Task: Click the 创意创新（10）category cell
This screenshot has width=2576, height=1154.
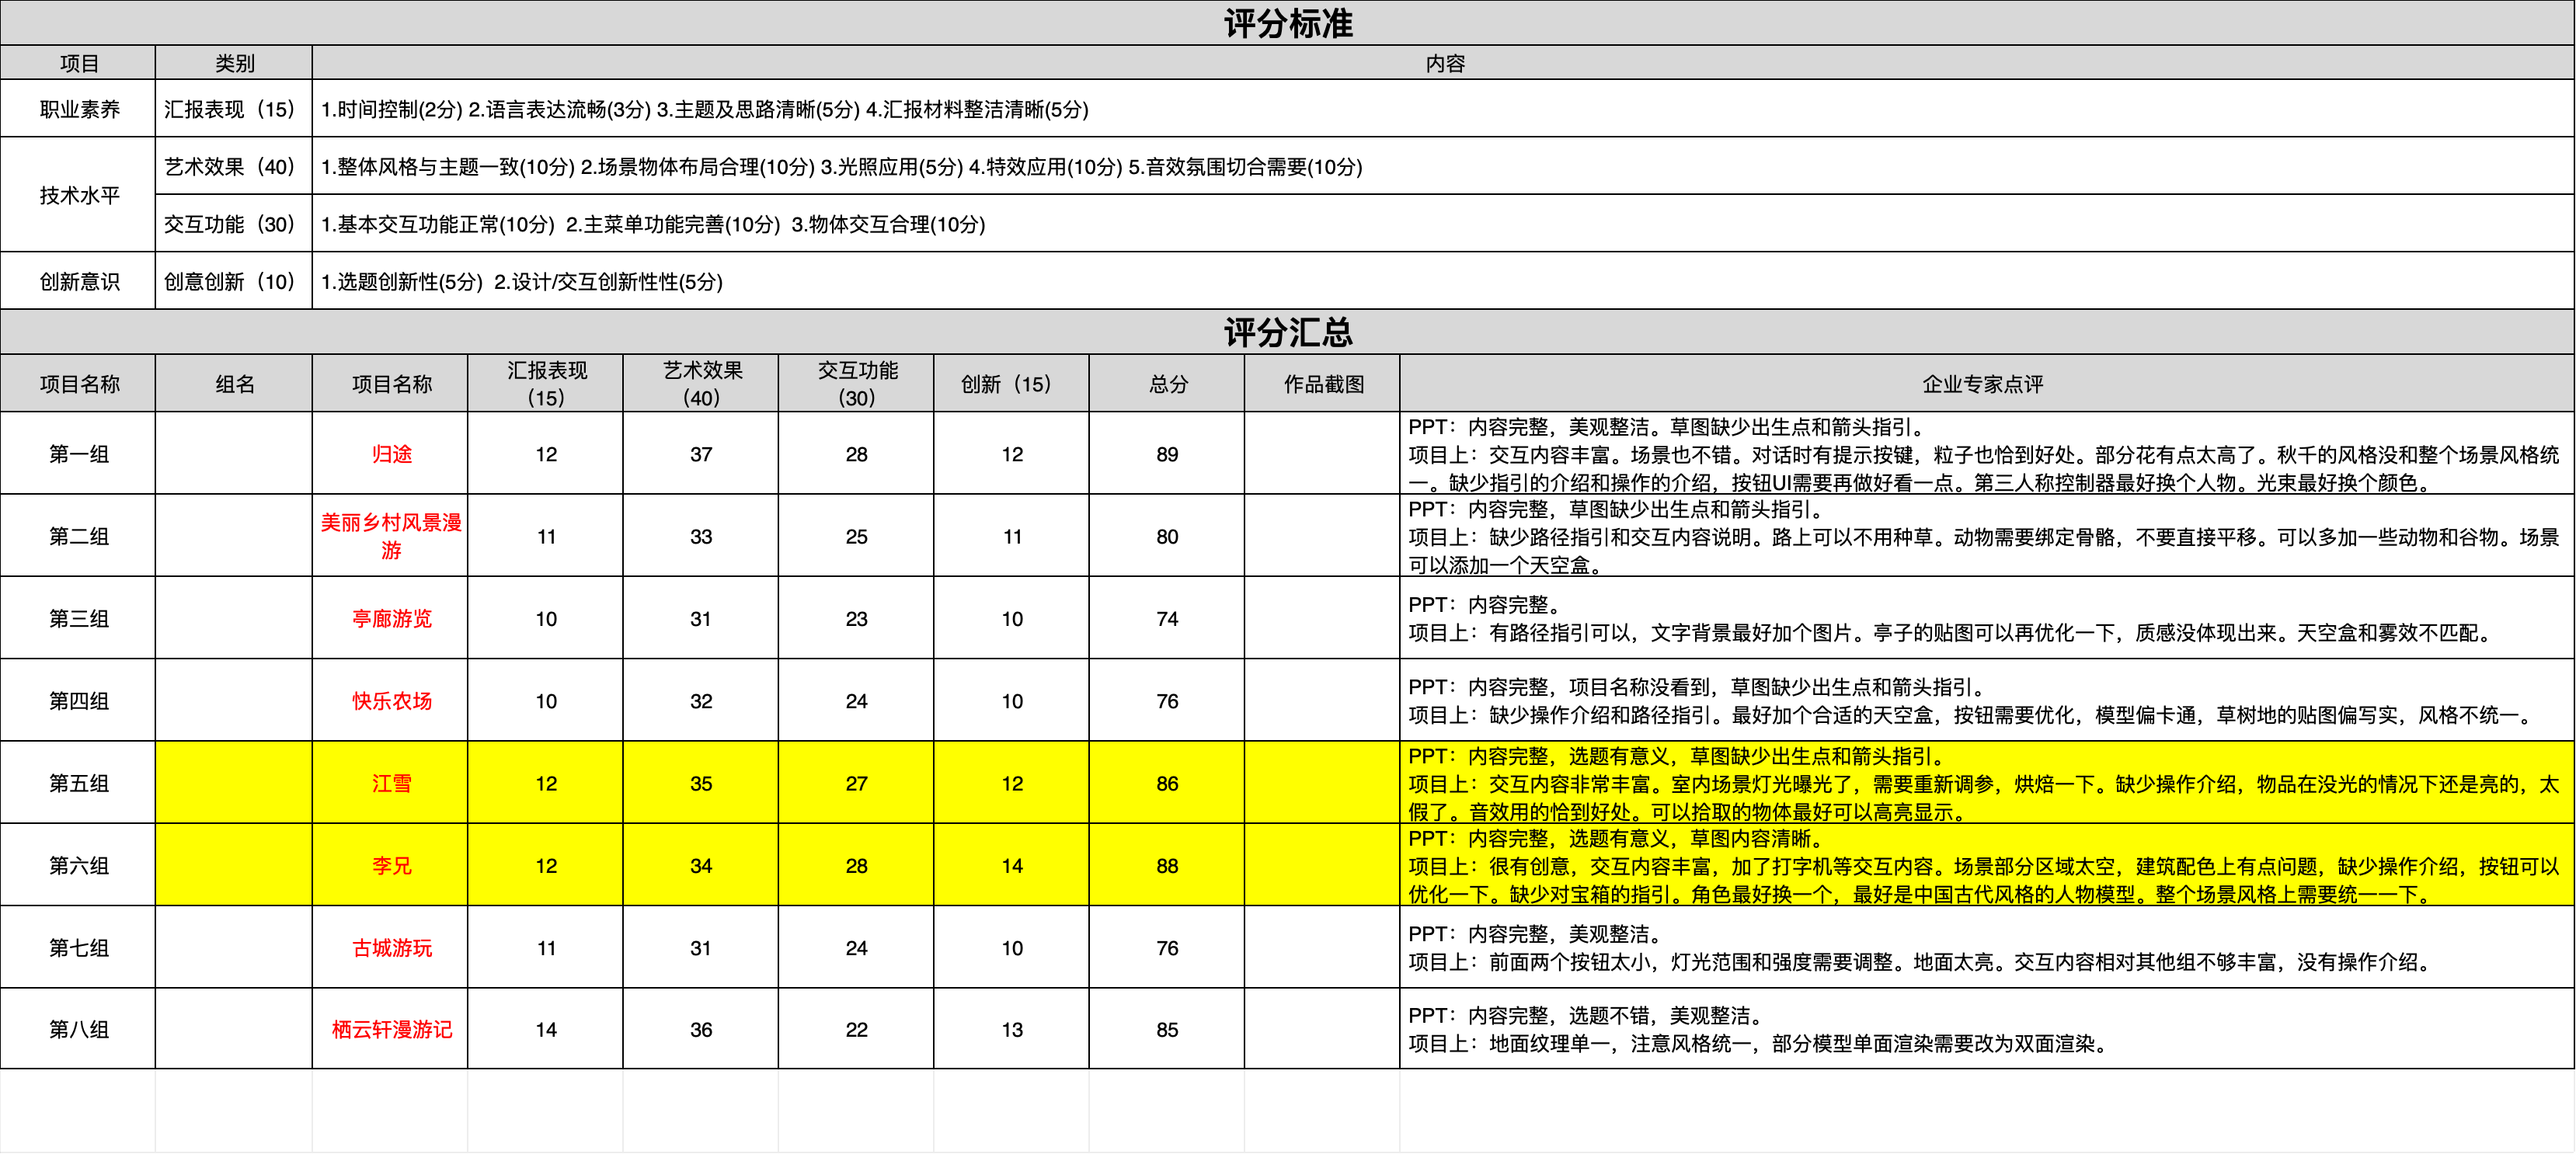Action: click(234, 281)
